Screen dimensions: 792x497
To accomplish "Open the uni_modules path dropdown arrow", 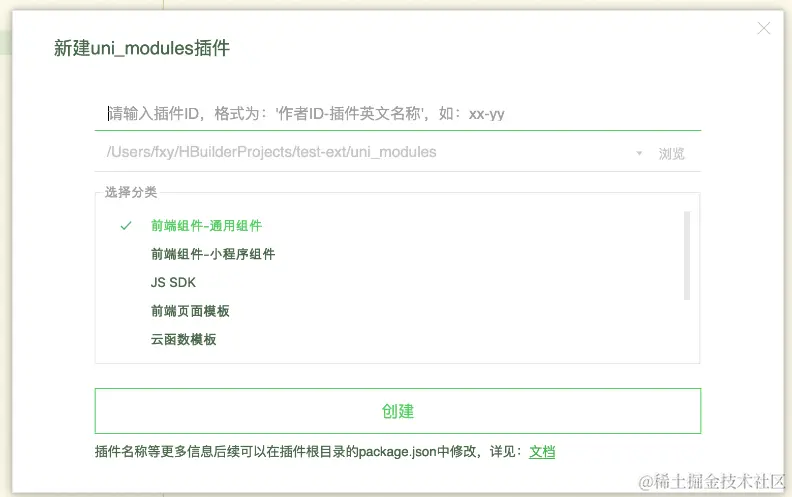I will coord(639,153).
